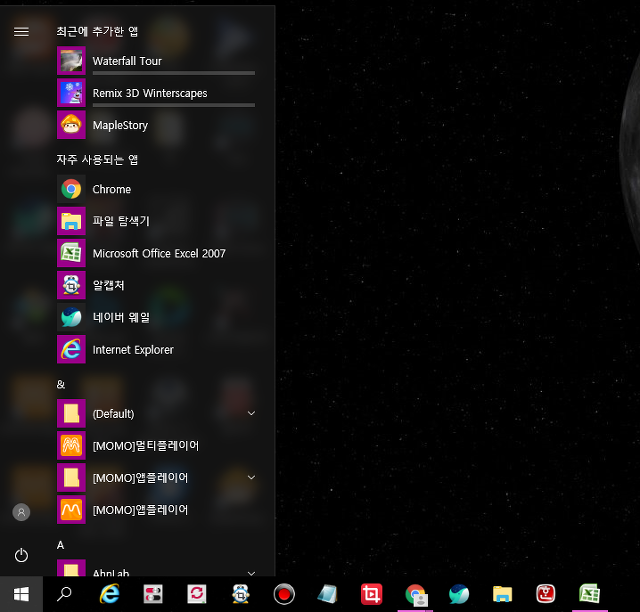Screen dimensions: 640x612
Task: Open Naver Whale on the taskbar
Action: (x=459, y=594)
